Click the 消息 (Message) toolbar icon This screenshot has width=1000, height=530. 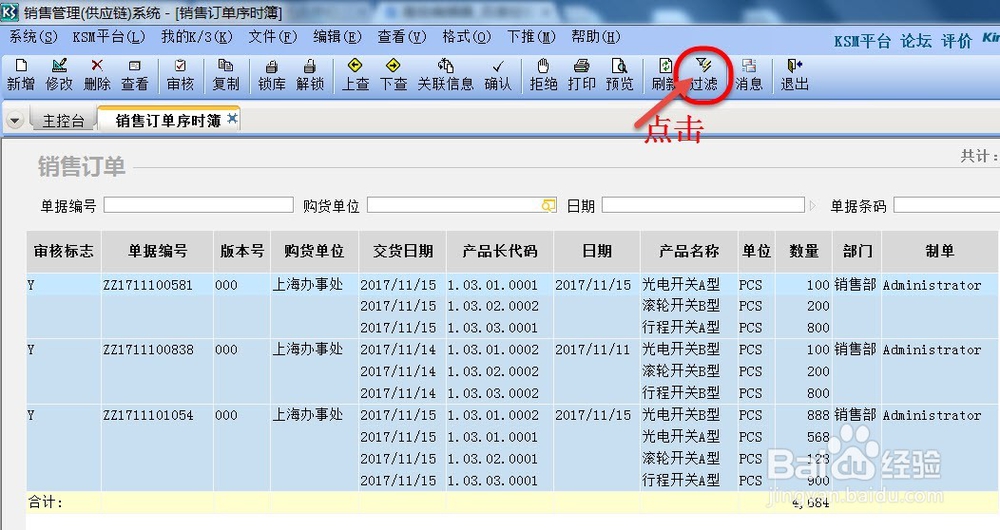point(749,75)
